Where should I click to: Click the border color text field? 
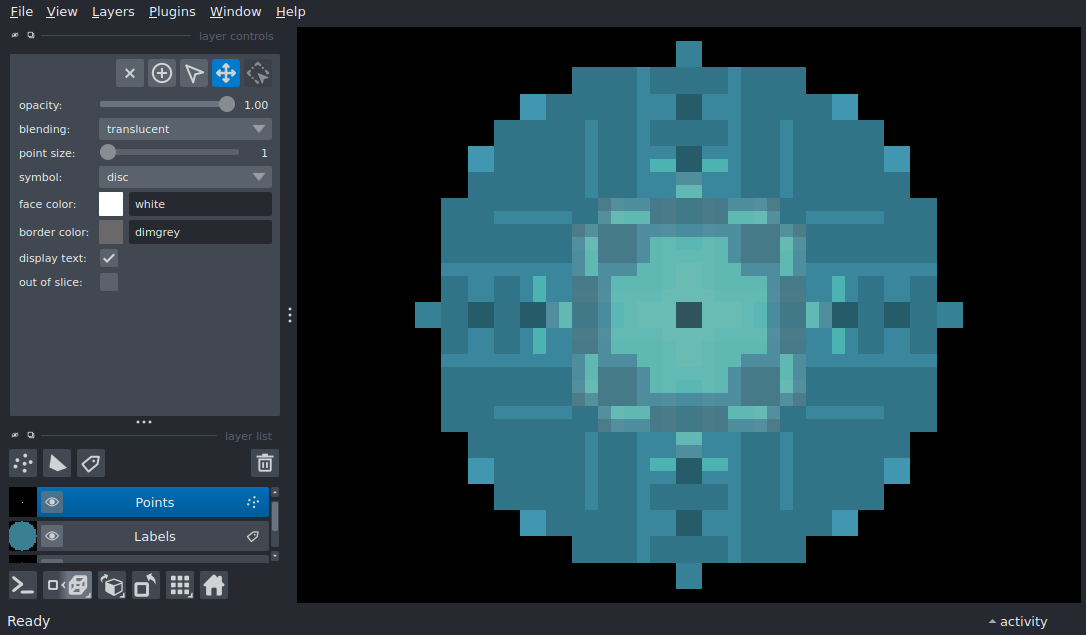pyautogui.click(x=200, y=232)
